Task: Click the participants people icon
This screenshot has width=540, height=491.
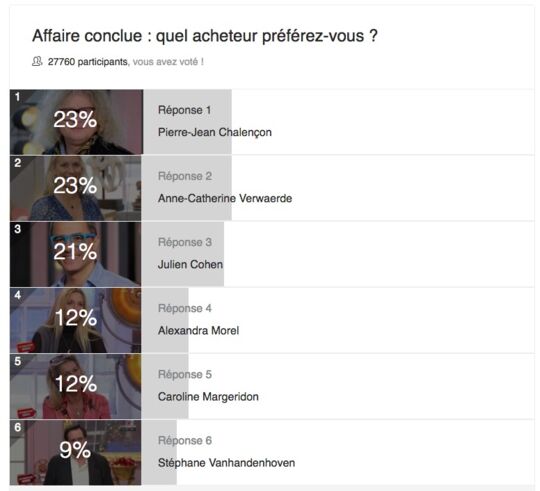Action: coord(37,61)
